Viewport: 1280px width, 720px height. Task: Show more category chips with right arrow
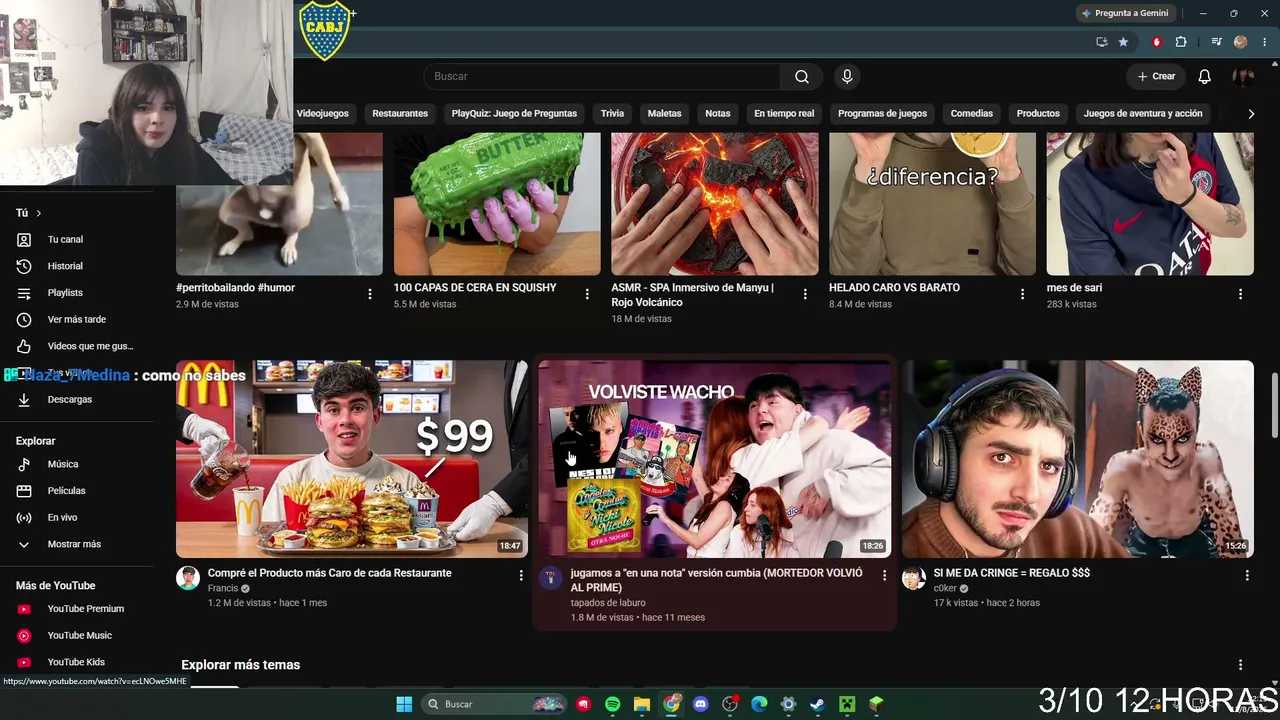(x=1250, y=114)
